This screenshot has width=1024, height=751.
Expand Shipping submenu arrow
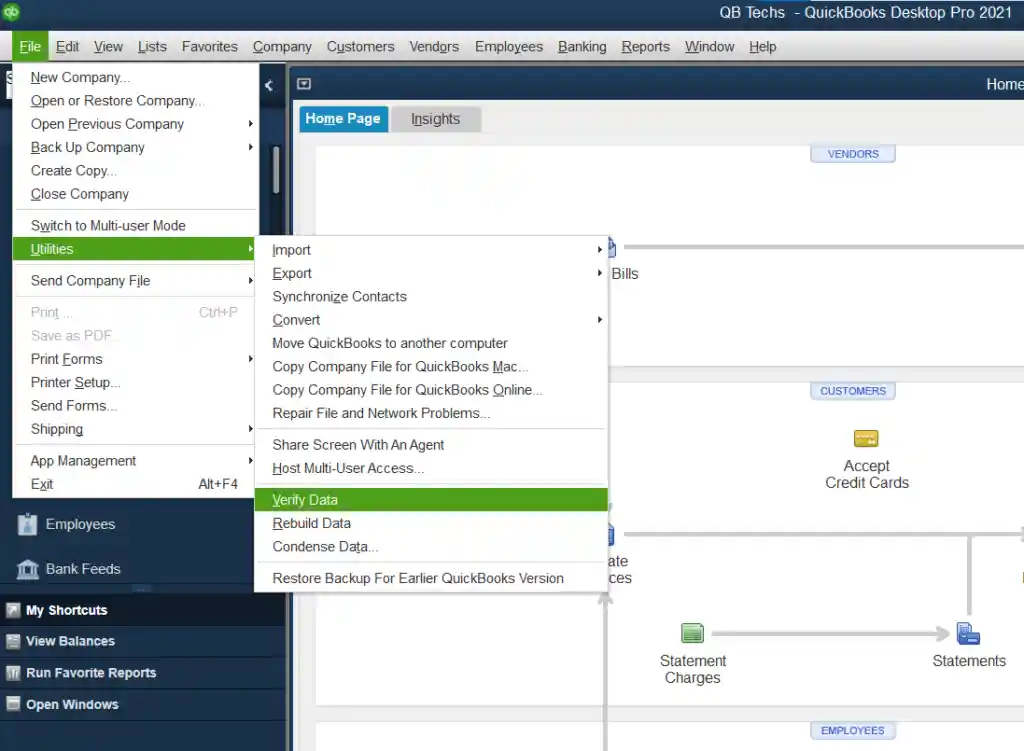250,429
